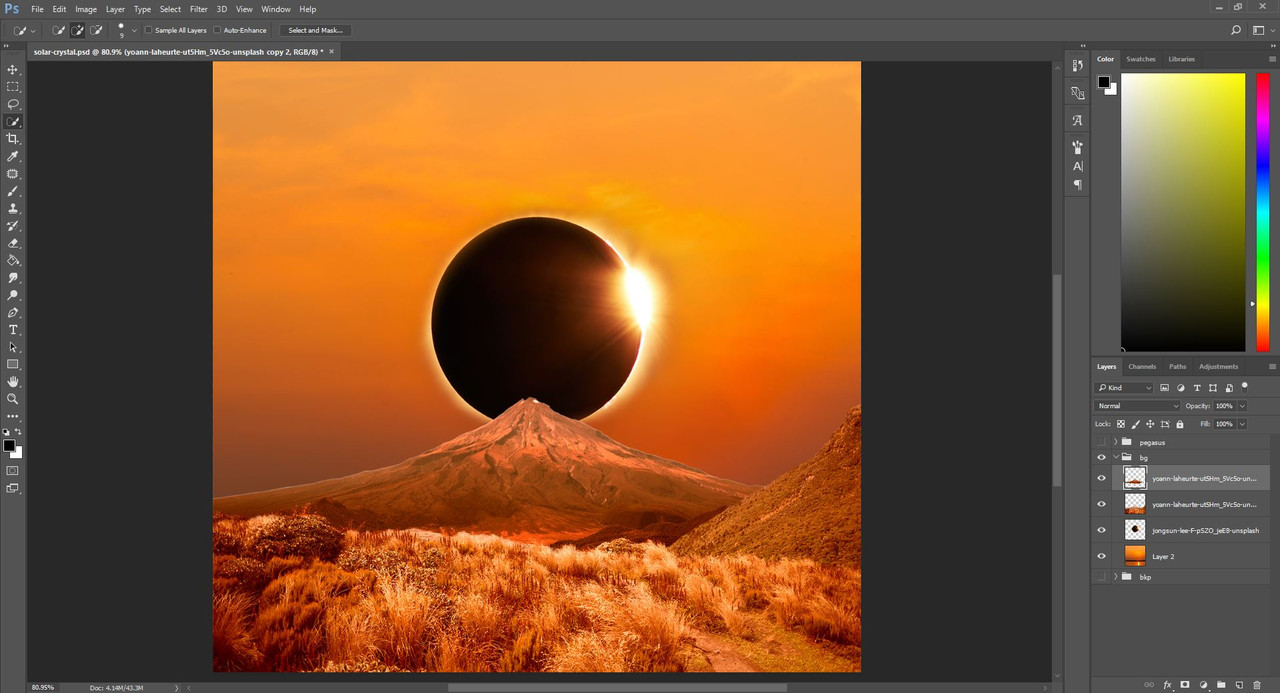Show the bkp group
This screenshot has width=1280, height=693.
click(1102, 577)
